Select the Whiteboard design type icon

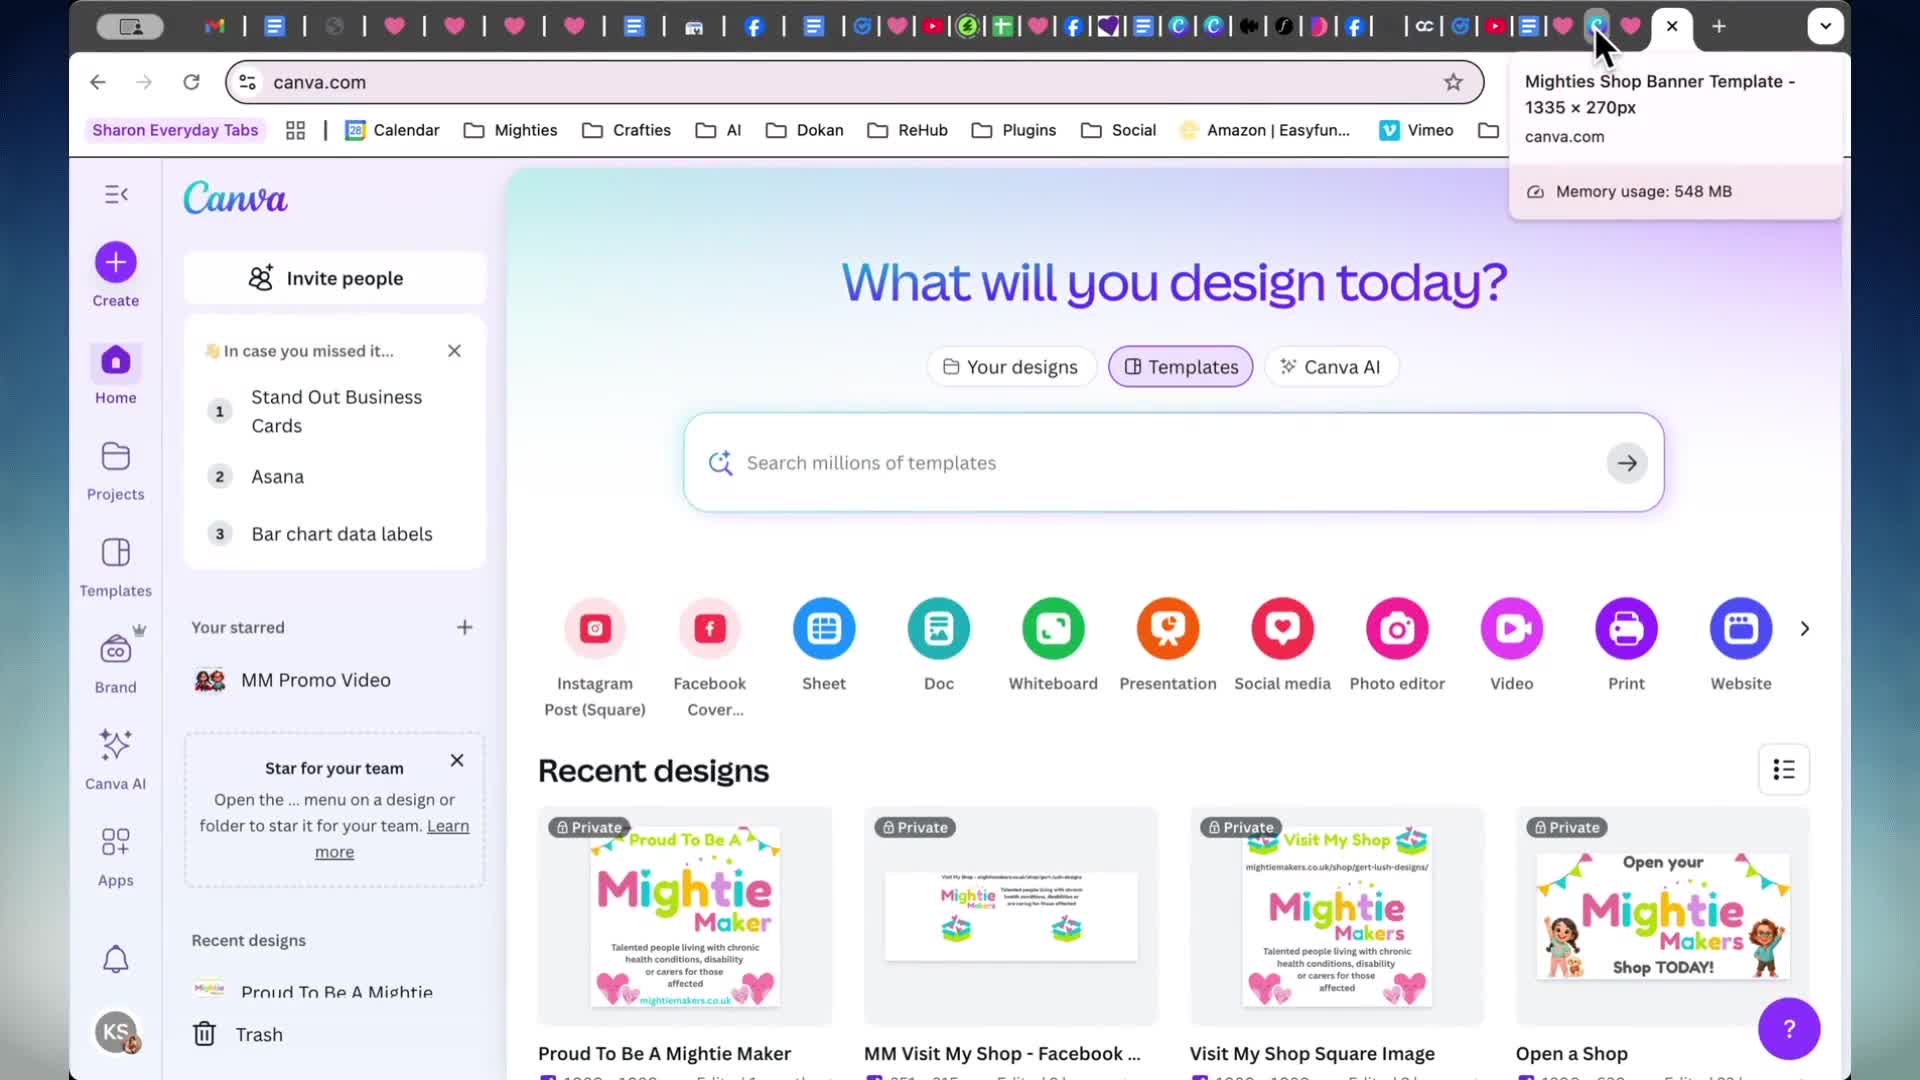coord(1053,629)
